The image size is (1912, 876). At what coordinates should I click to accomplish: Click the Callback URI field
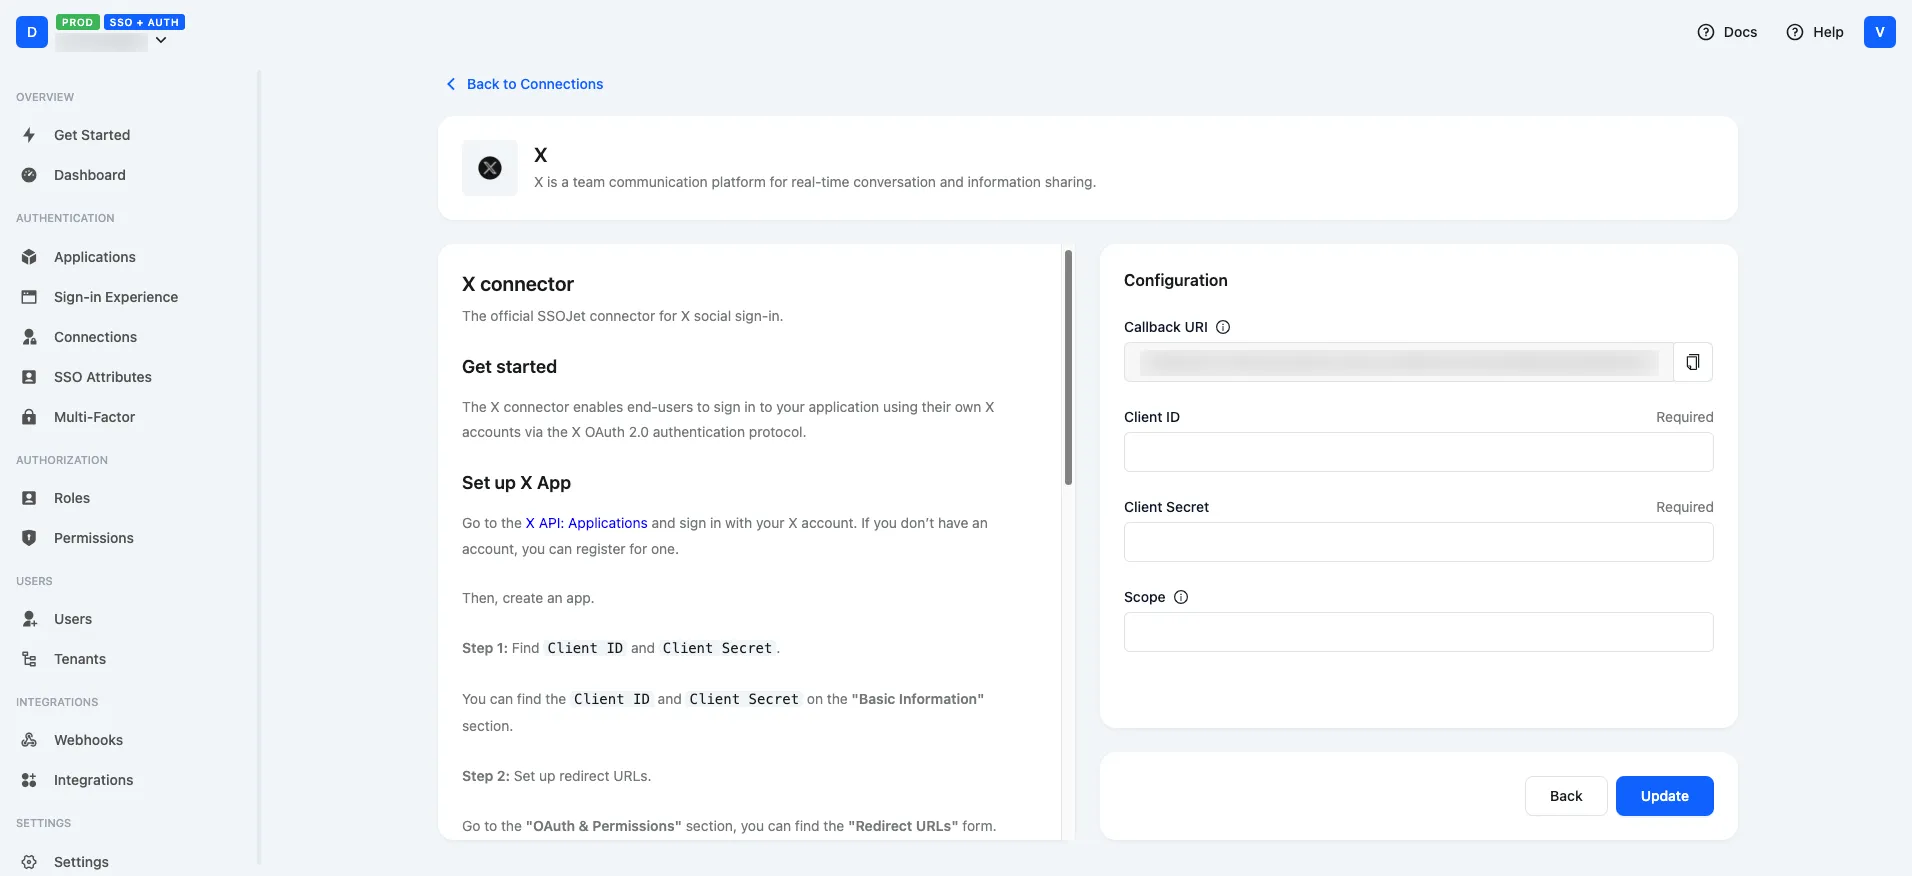pos(1398,362)
